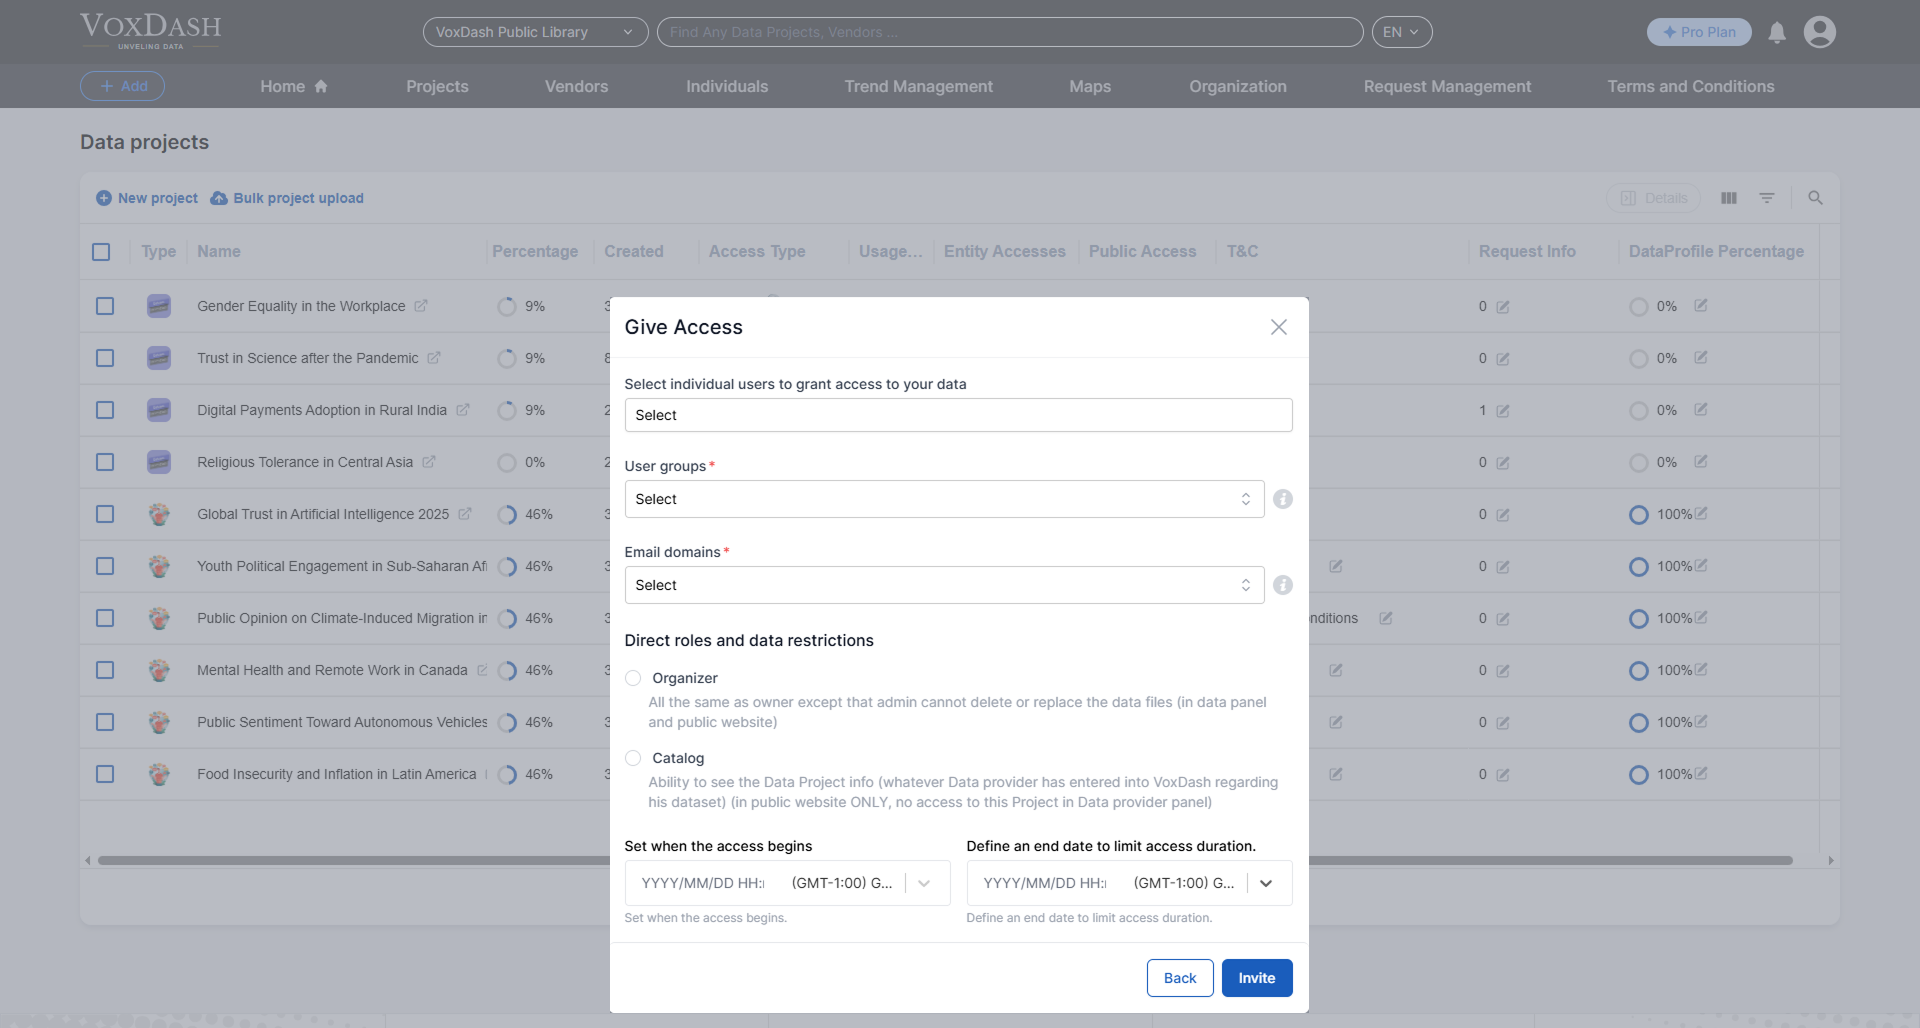Click 100% DataProfile ring in Youth Political row
Viewport: 1920px width, 1028px height.
click(1638, 567)
